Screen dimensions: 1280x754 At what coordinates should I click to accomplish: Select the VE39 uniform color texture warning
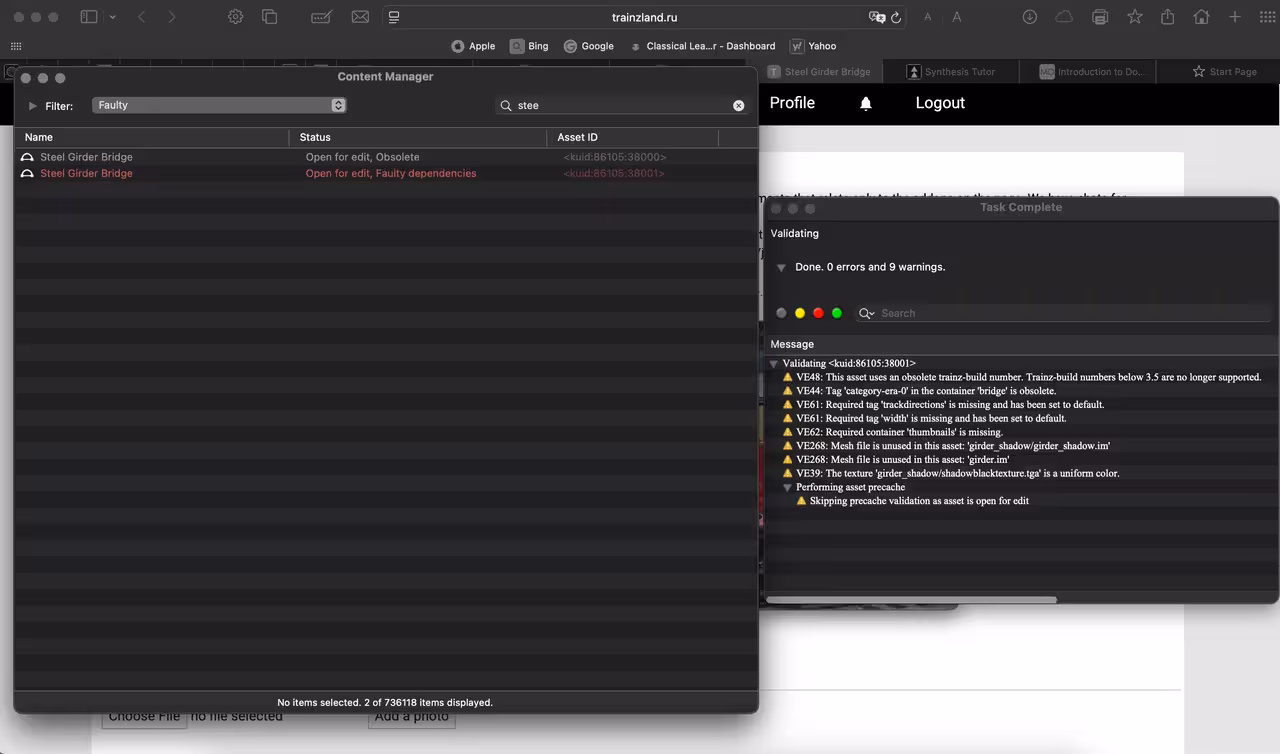[1022, 473]
